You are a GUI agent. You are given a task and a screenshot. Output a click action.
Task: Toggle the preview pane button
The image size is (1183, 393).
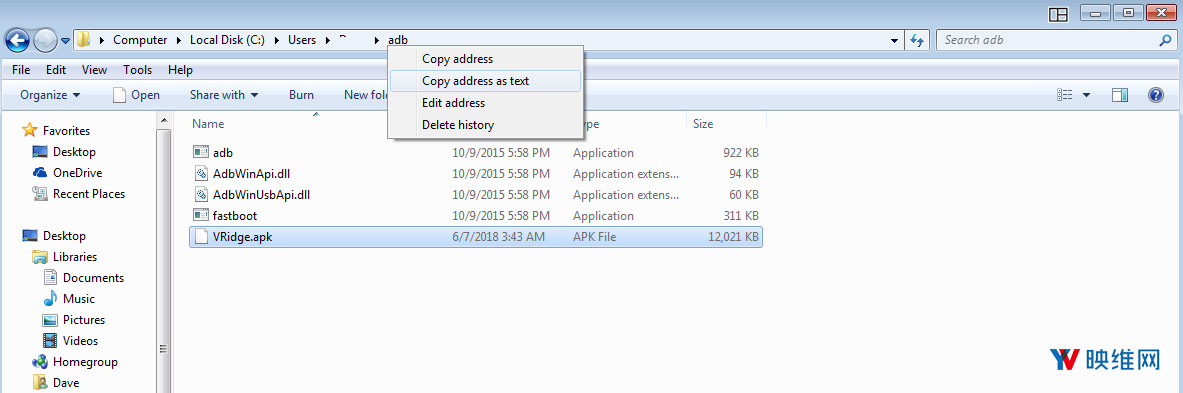tap(1120, 94)
